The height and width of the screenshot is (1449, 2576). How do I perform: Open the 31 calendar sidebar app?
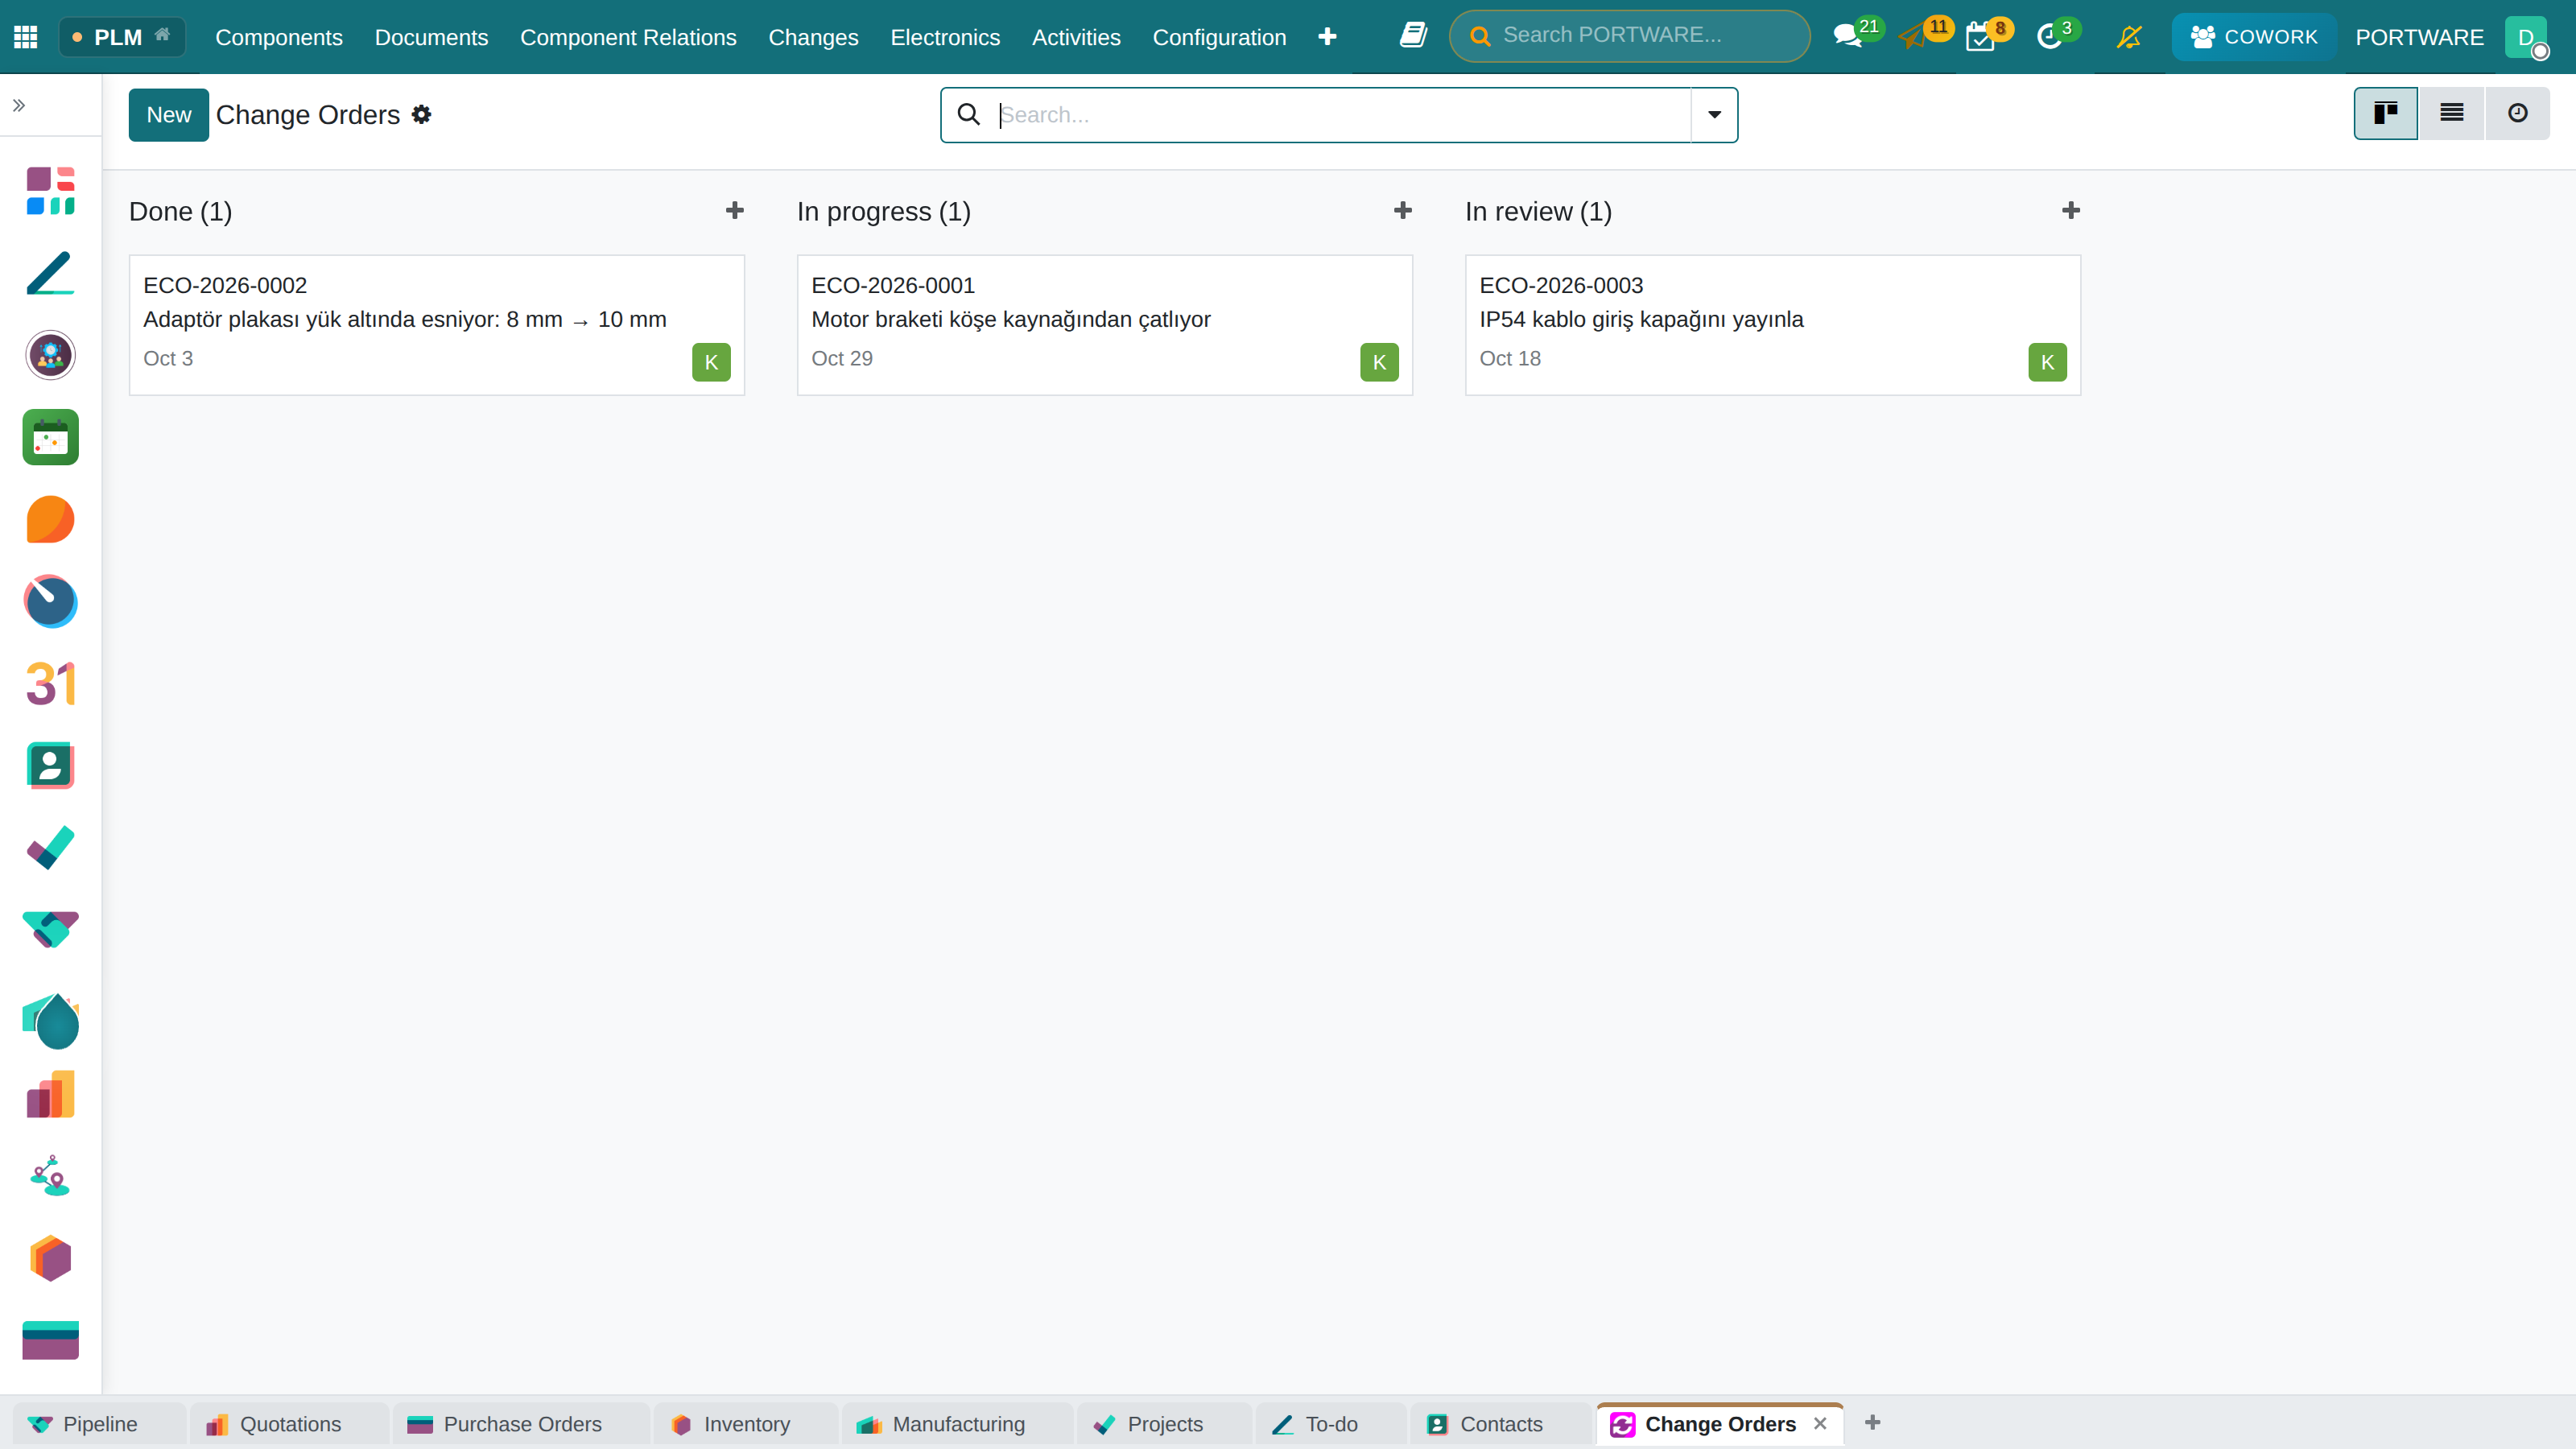click(51, 684)
